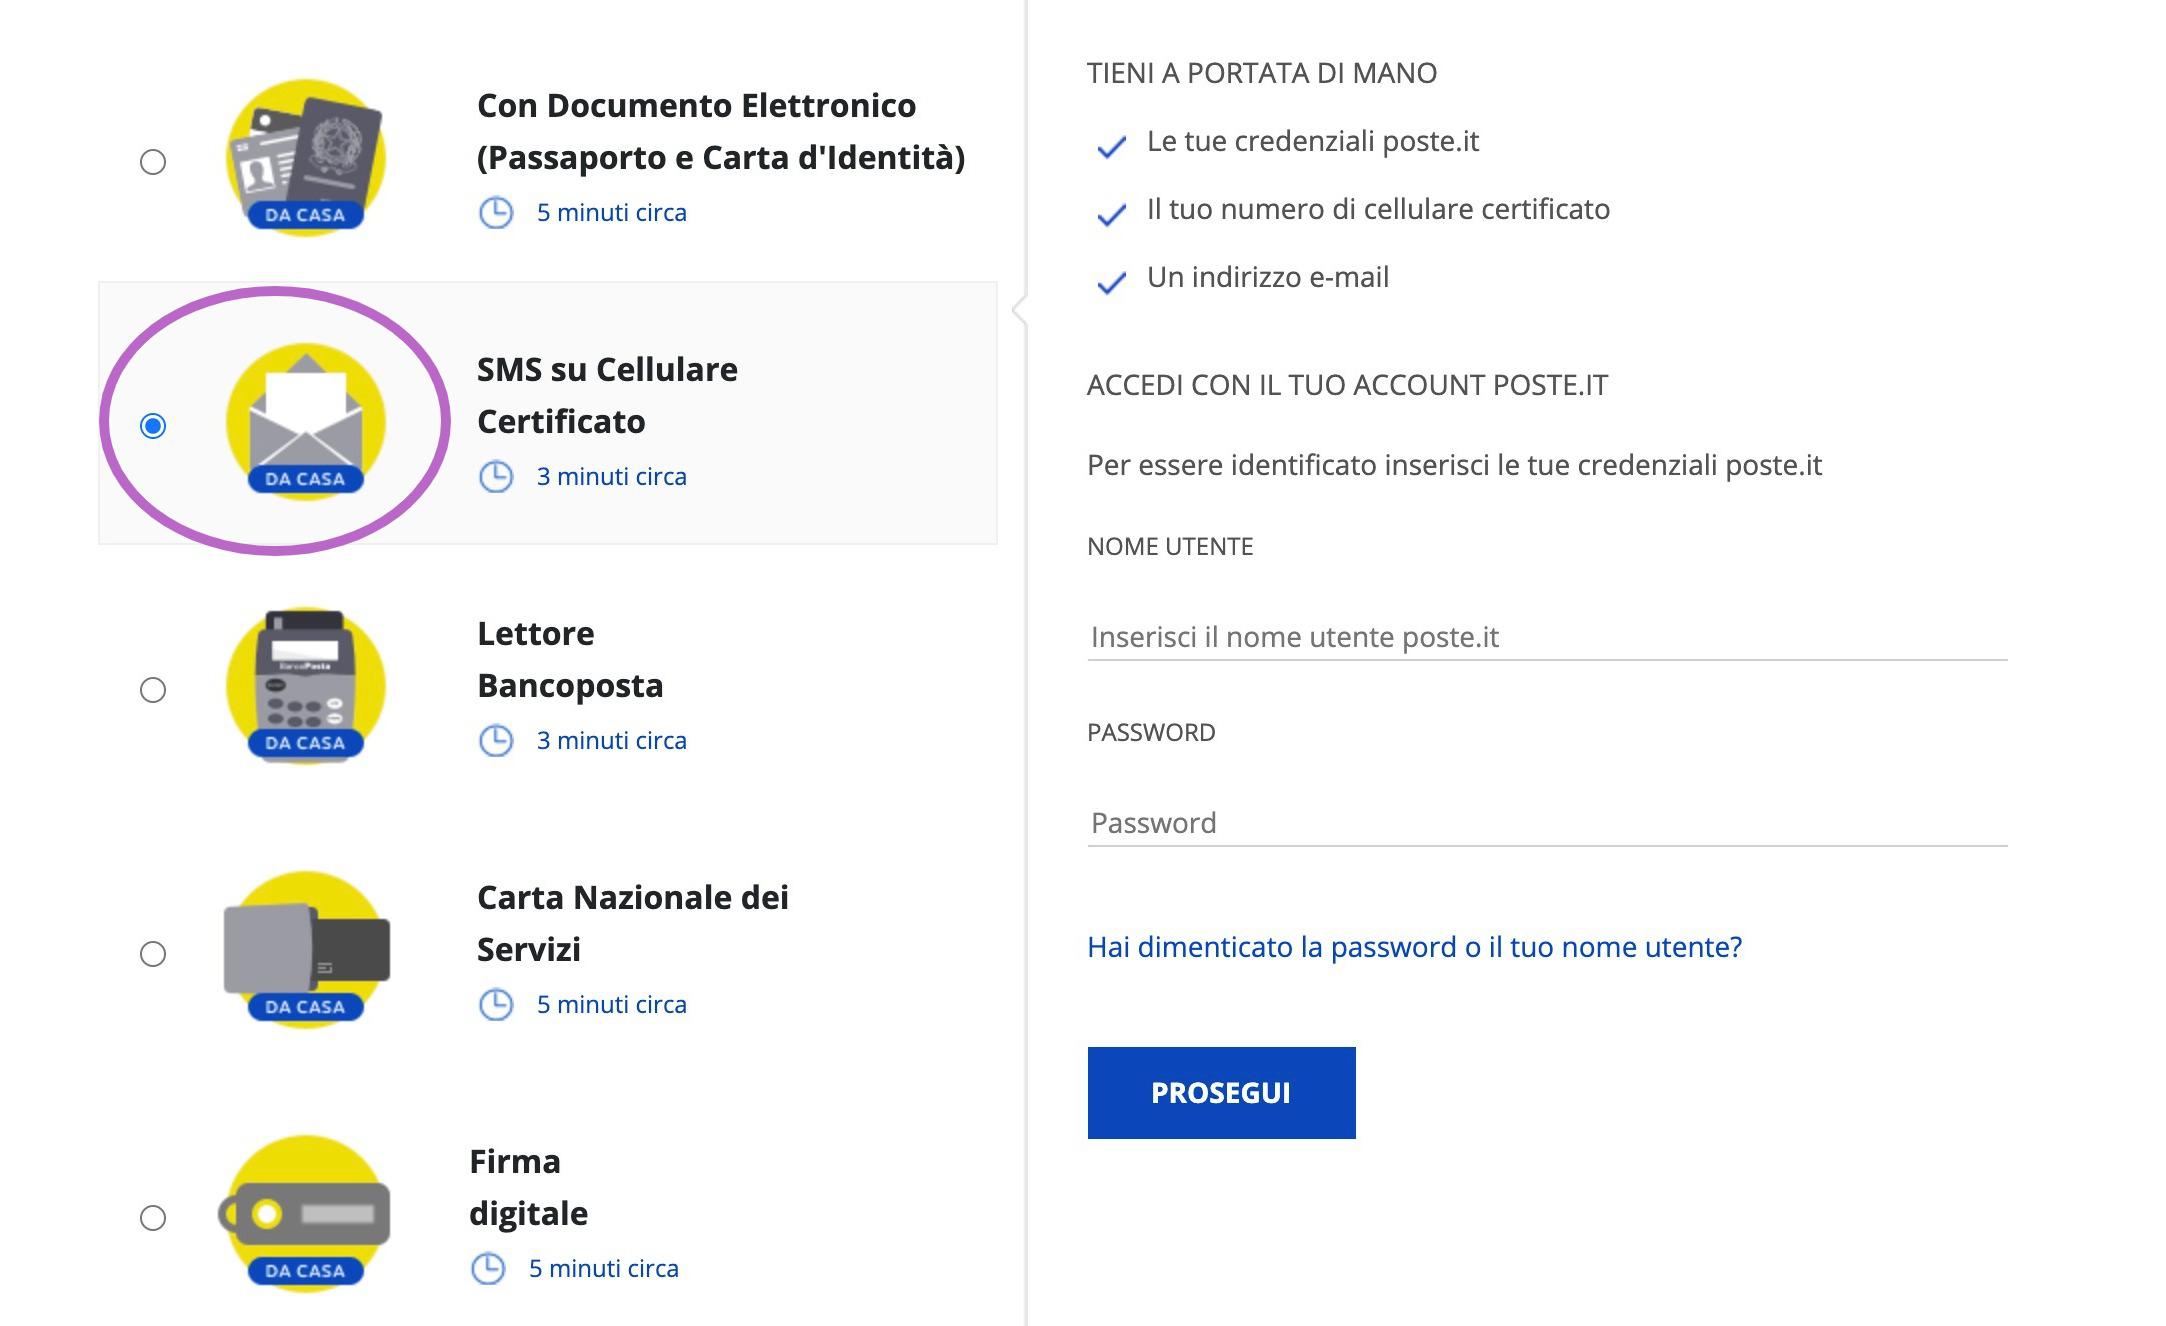Click the Carta Nazionale dei Servizi heading

[632, 923]
